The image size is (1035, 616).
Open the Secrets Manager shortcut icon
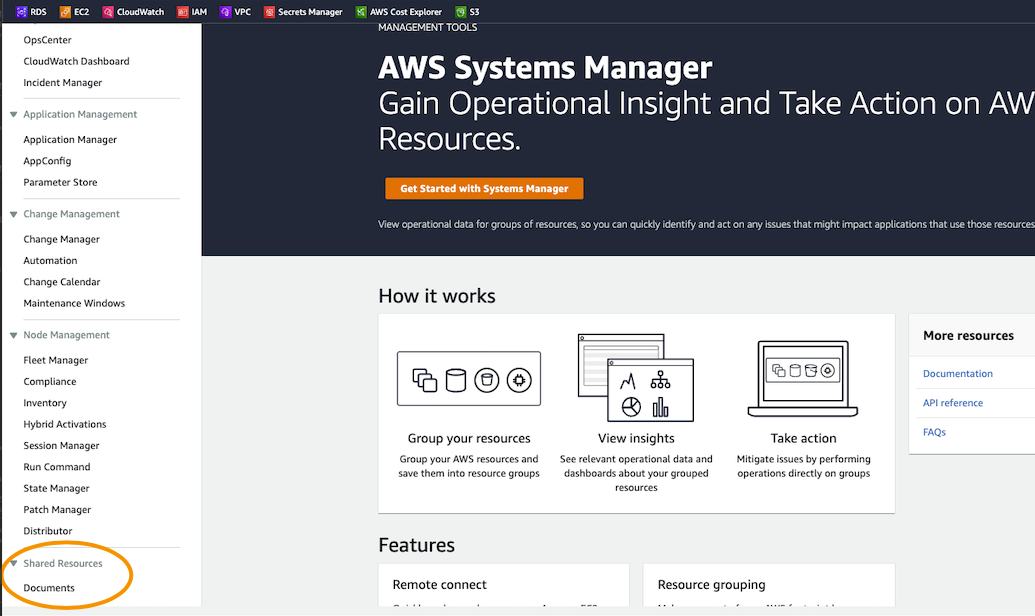pos(269,12)
